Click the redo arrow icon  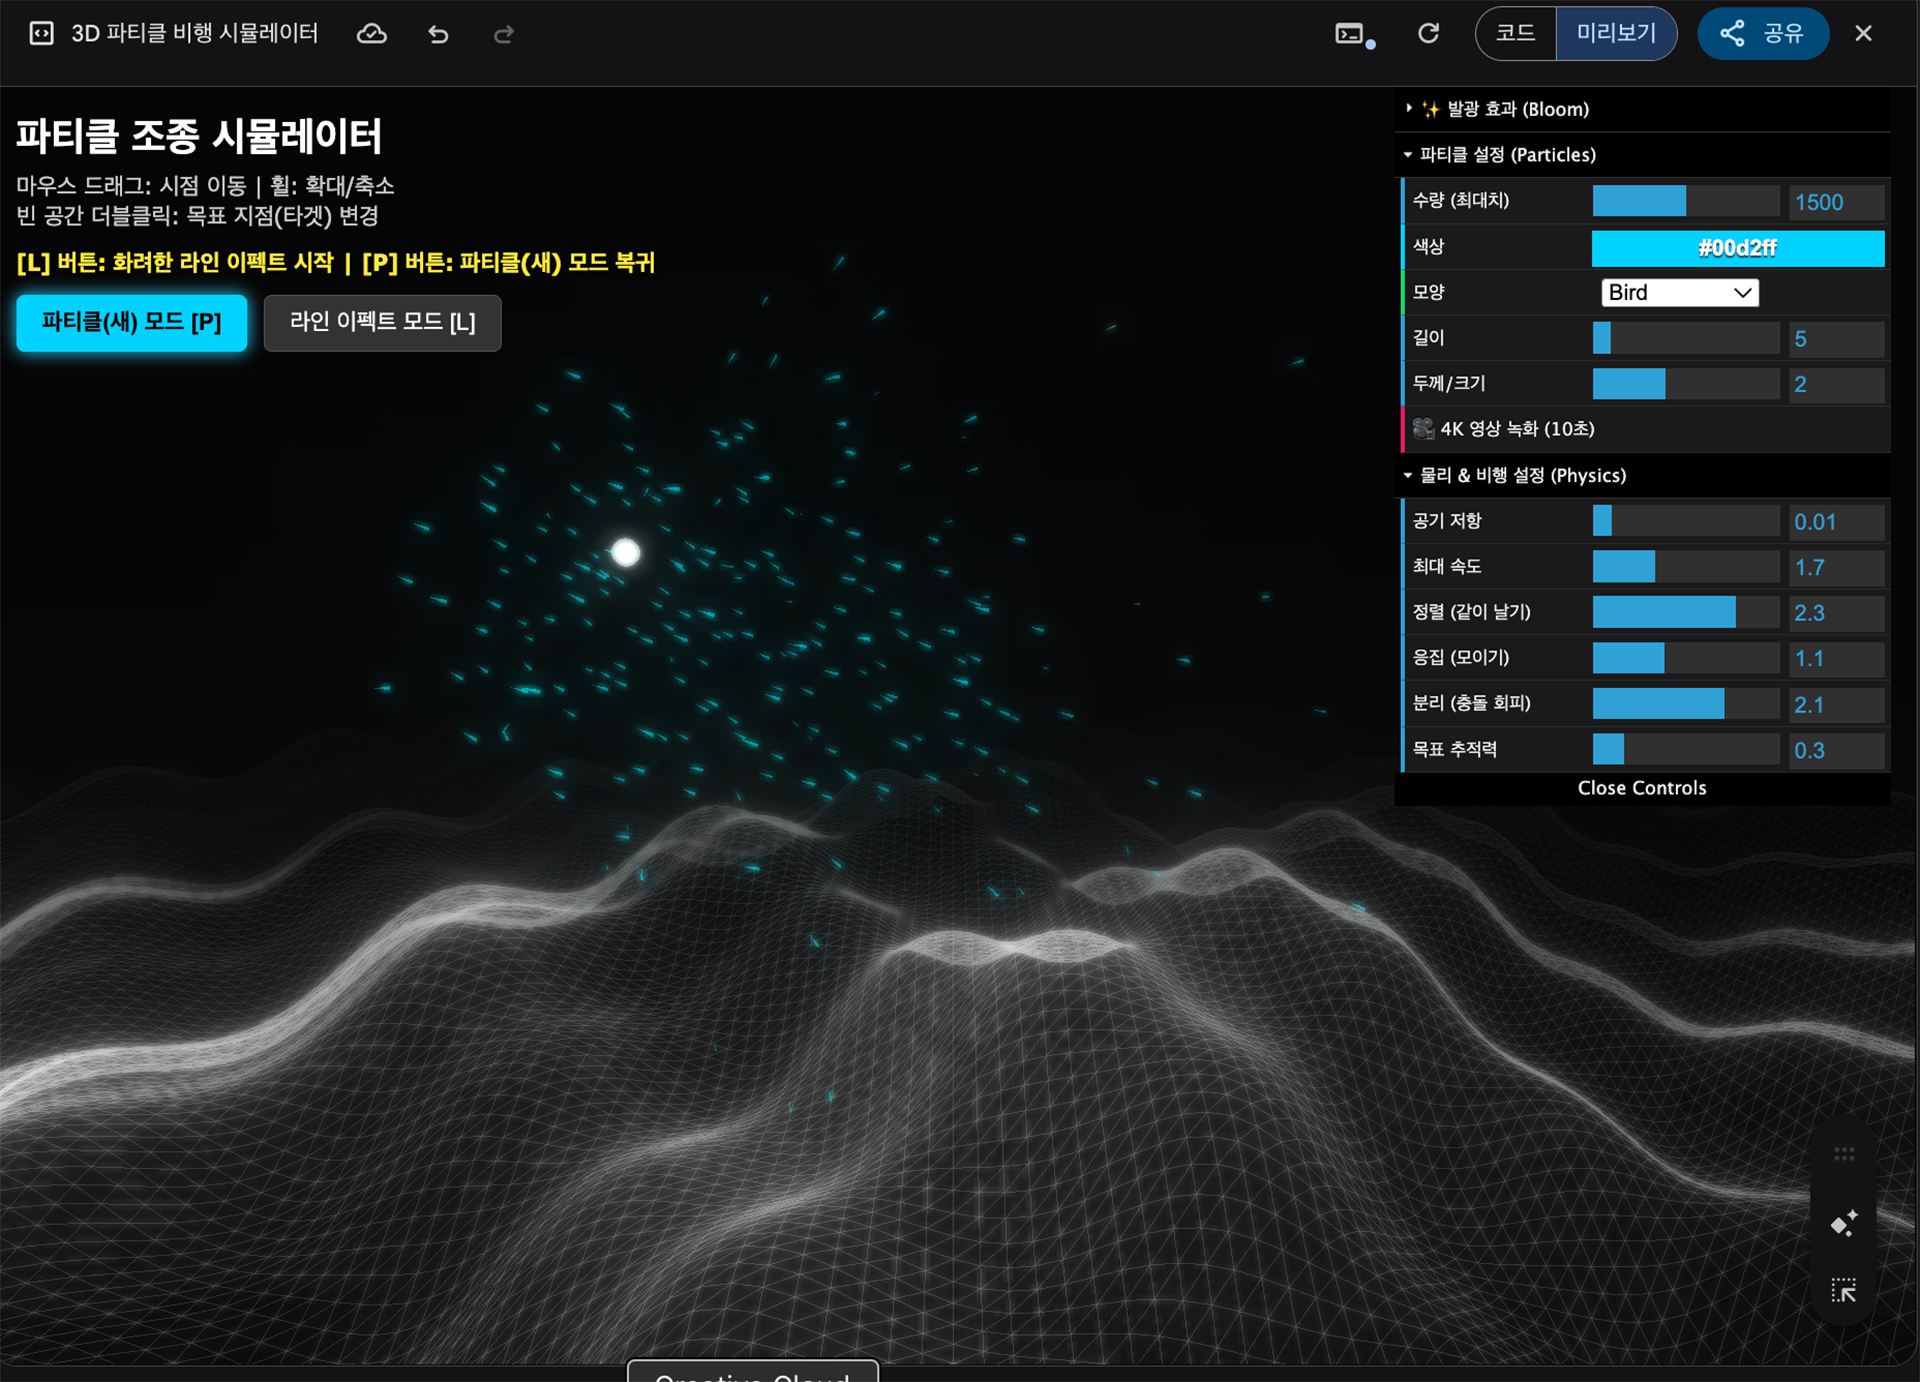tap(504, 35)
